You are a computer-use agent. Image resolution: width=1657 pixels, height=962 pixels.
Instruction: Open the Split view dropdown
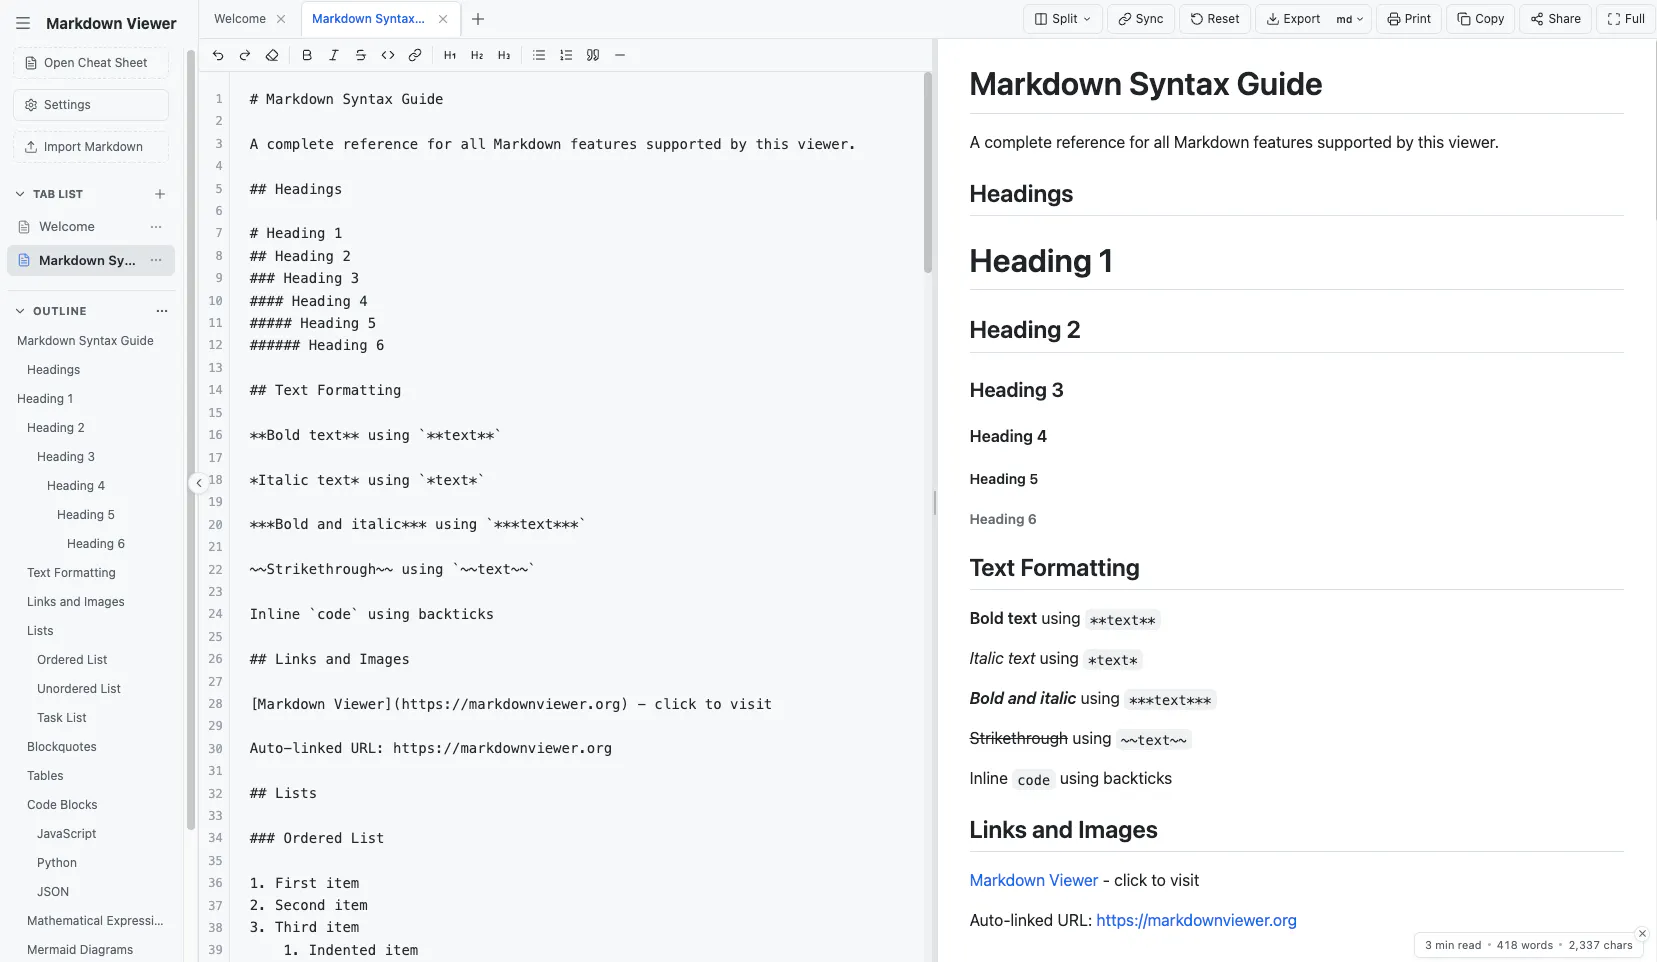point(1062,19)
